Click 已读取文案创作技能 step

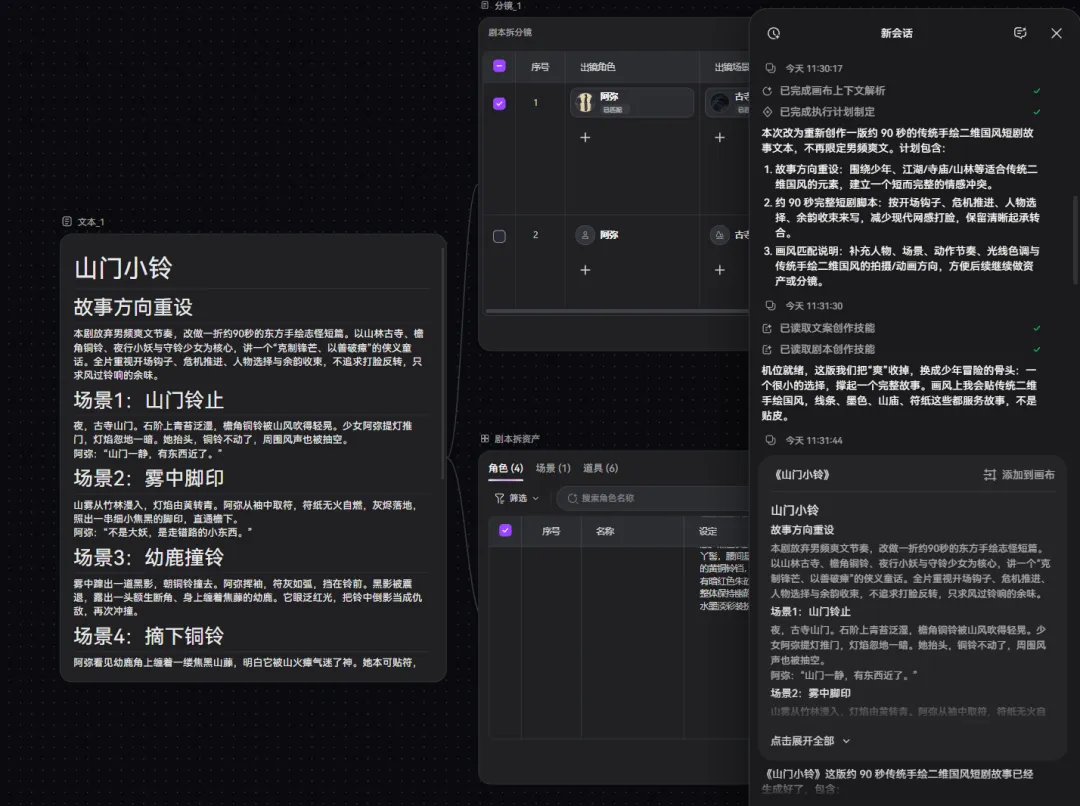tap(827, 328)
